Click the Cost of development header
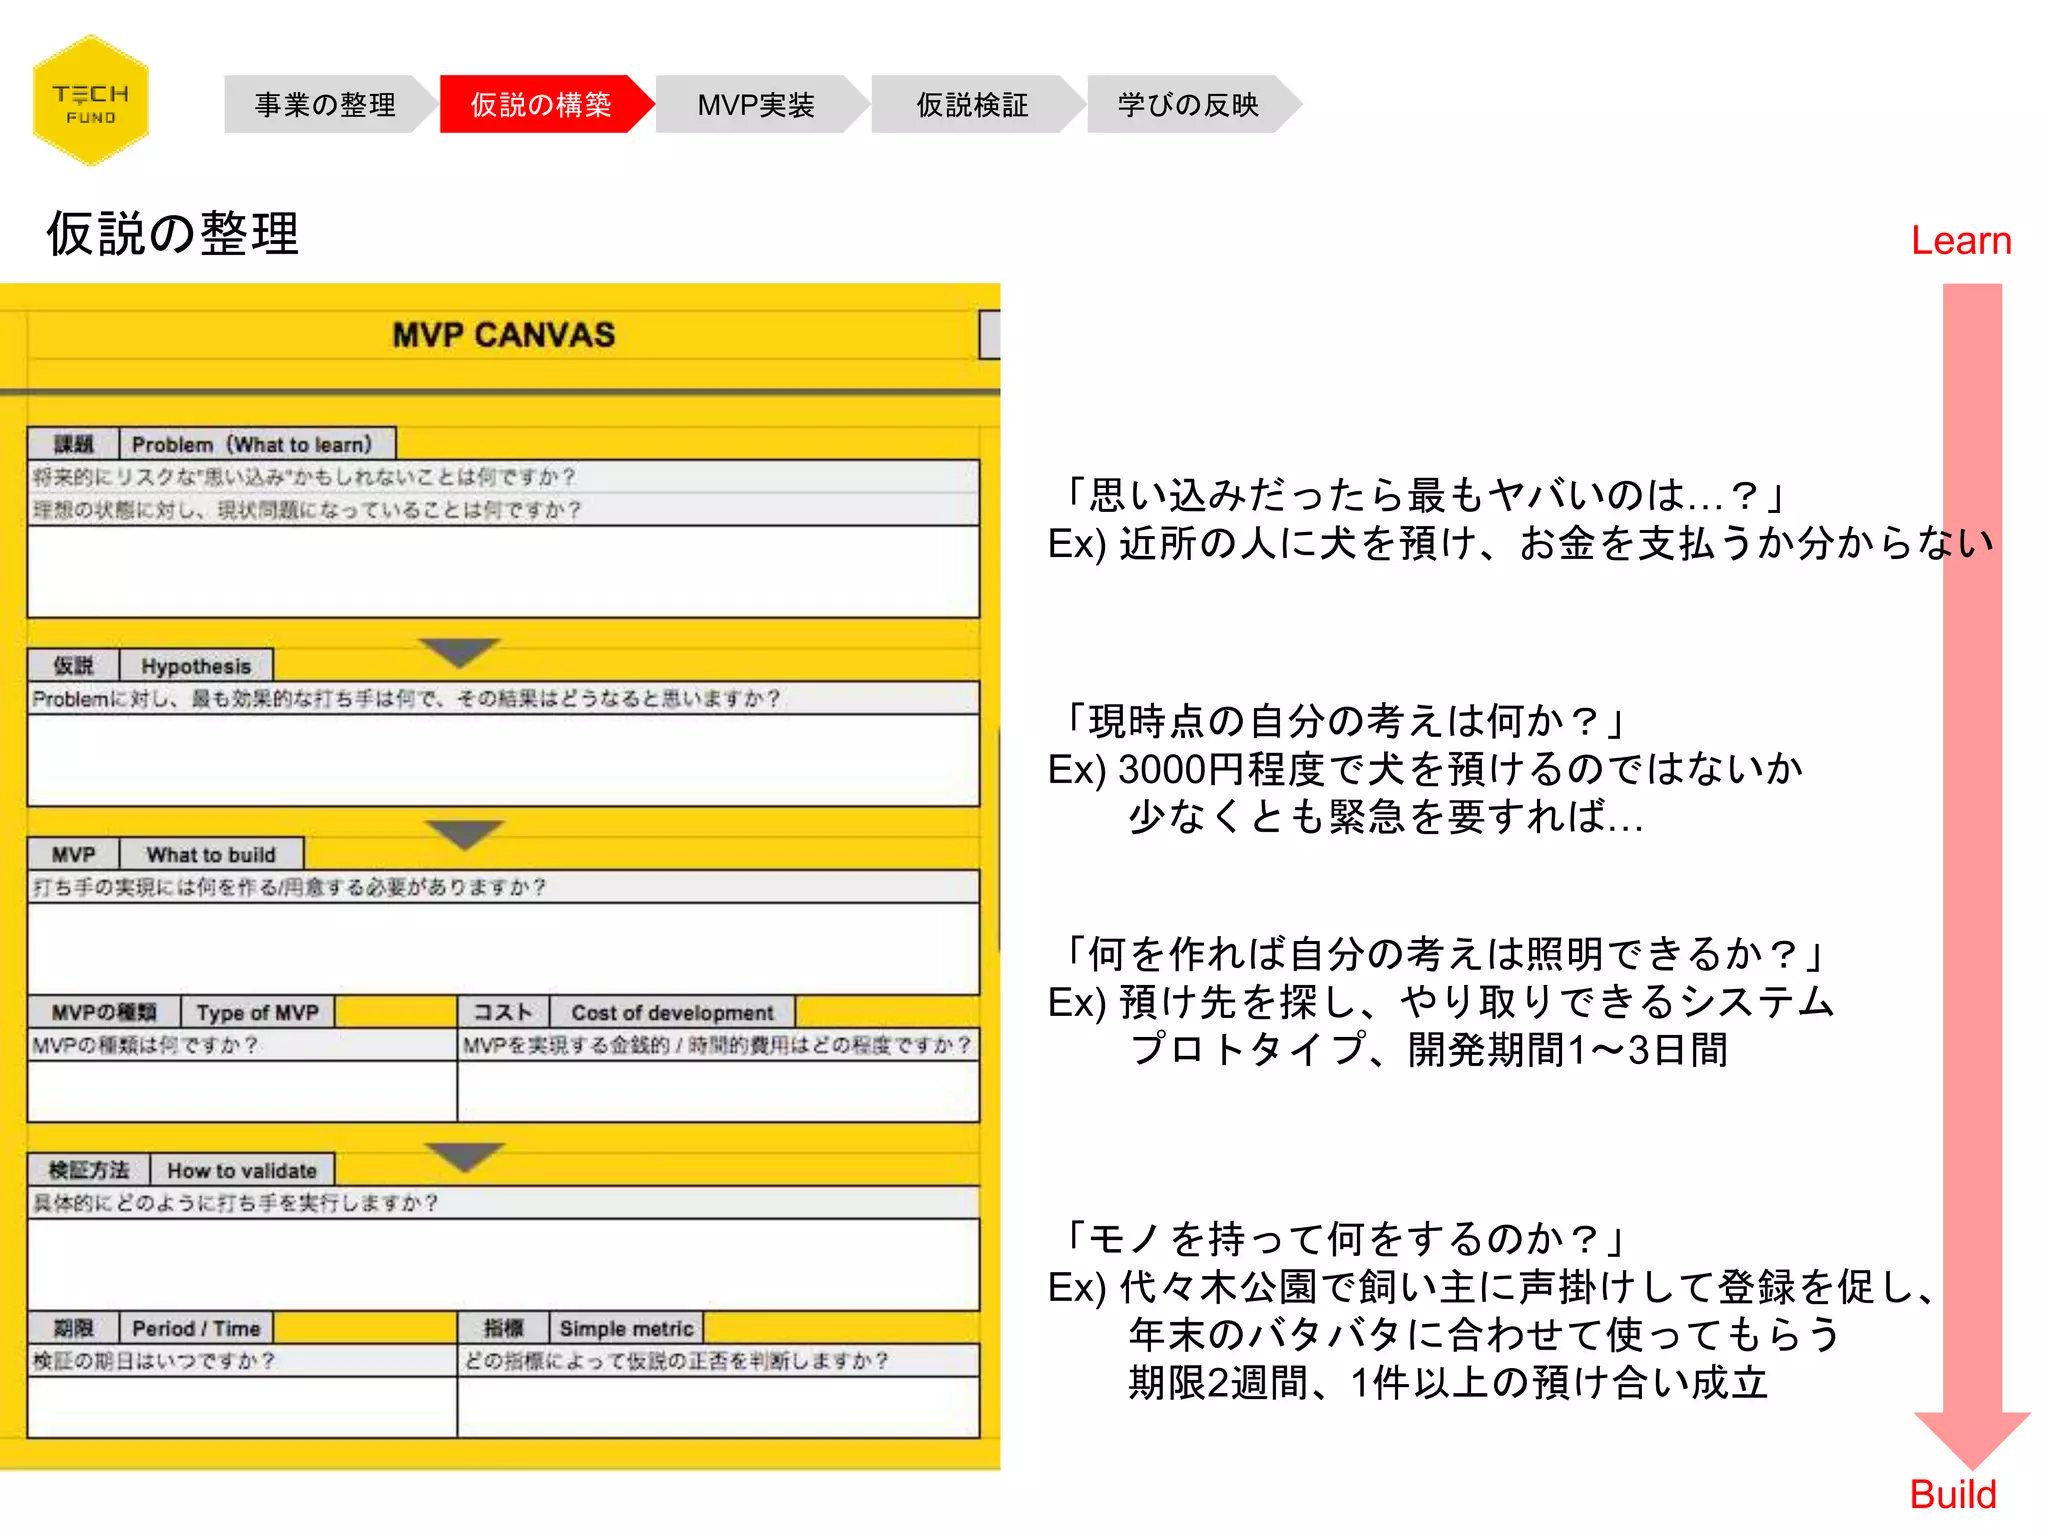This screenshot has height=1536, width=2048. [x=673, y=1012]
